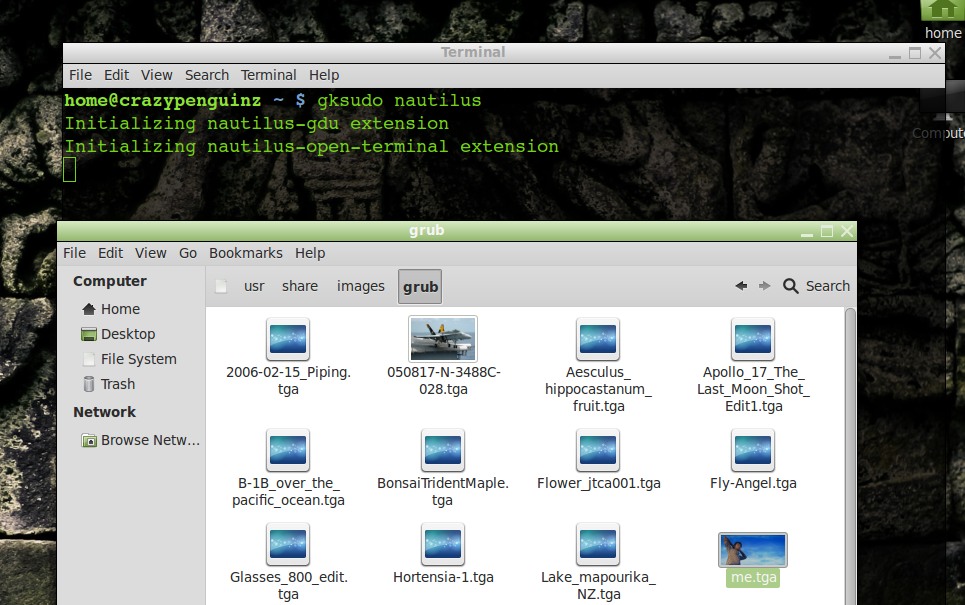Open the Trash from the sidebar
This screenshot has width=965, height=605.
[117, 383]
